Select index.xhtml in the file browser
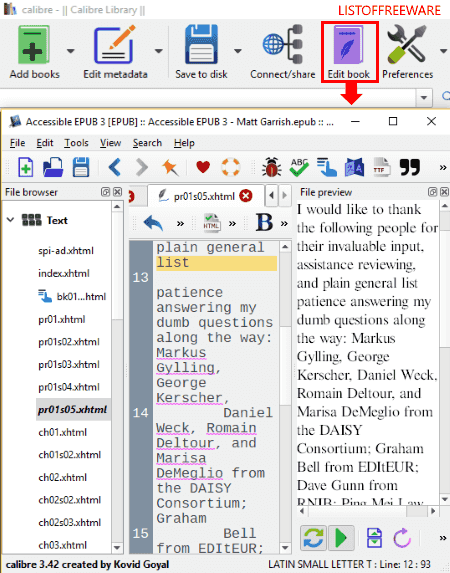This screenshot has height=573, width=450. (x=64, y=273)
